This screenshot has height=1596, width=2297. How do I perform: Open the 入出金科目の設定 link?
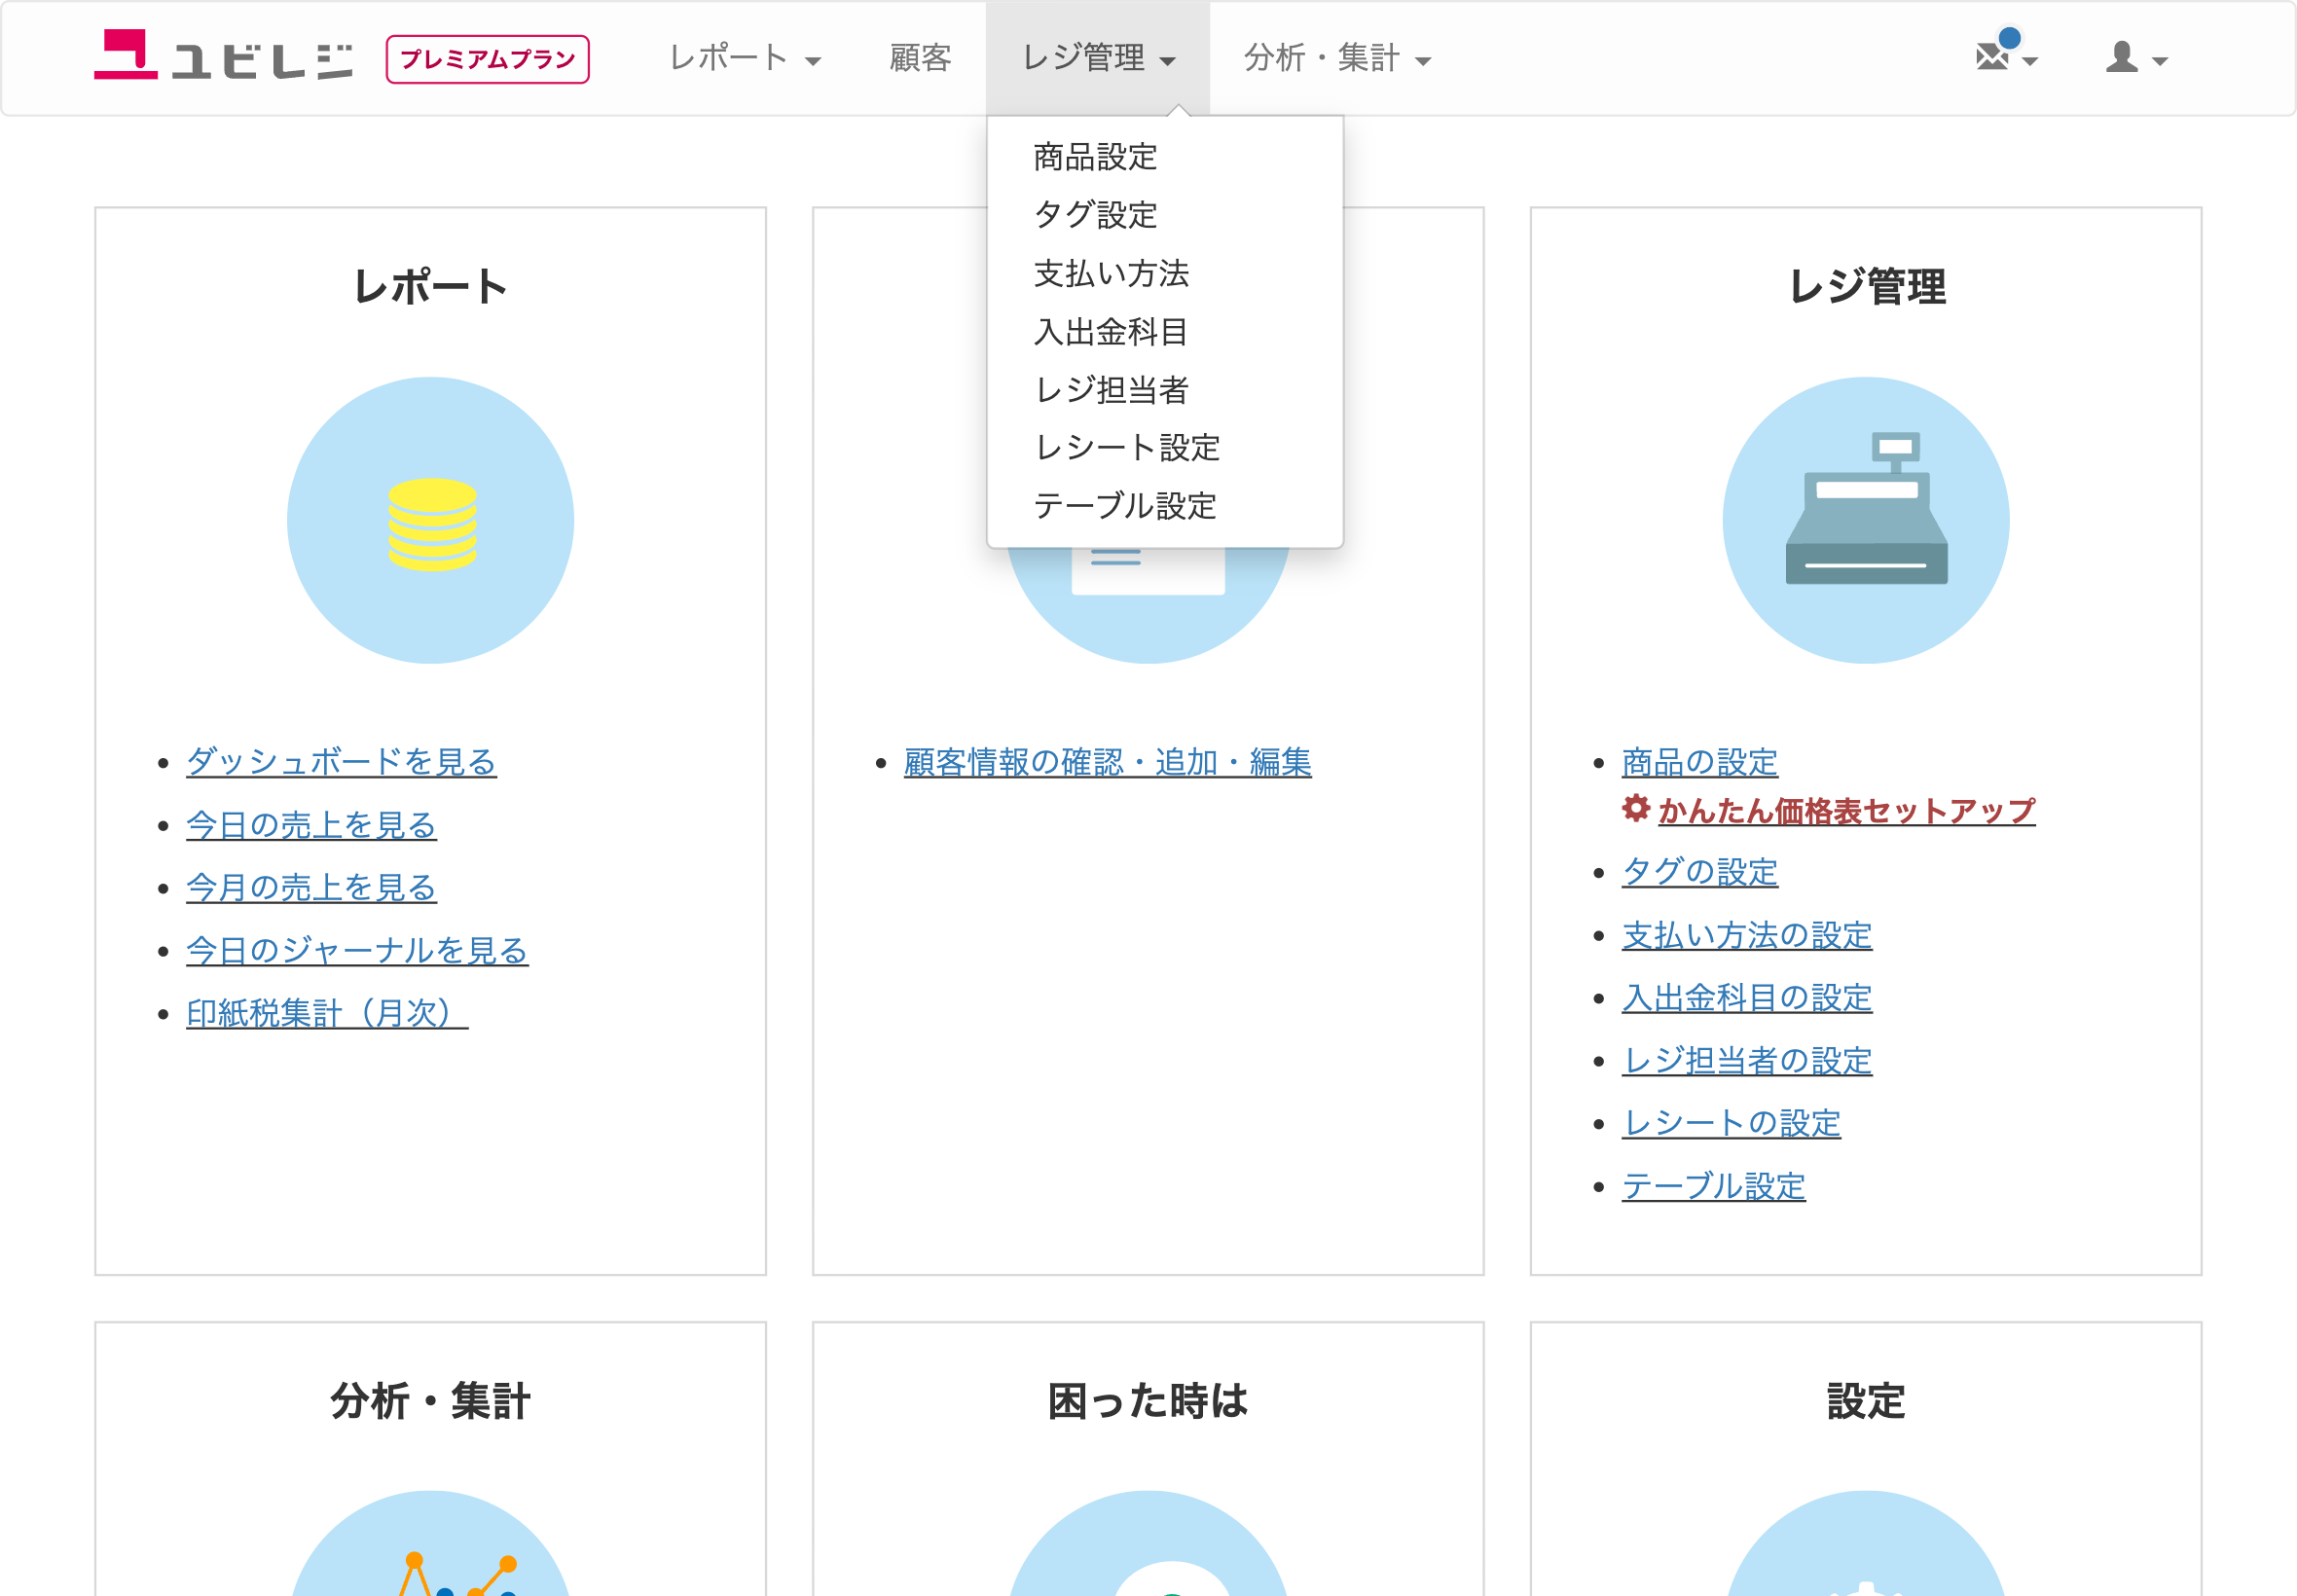1746,998
